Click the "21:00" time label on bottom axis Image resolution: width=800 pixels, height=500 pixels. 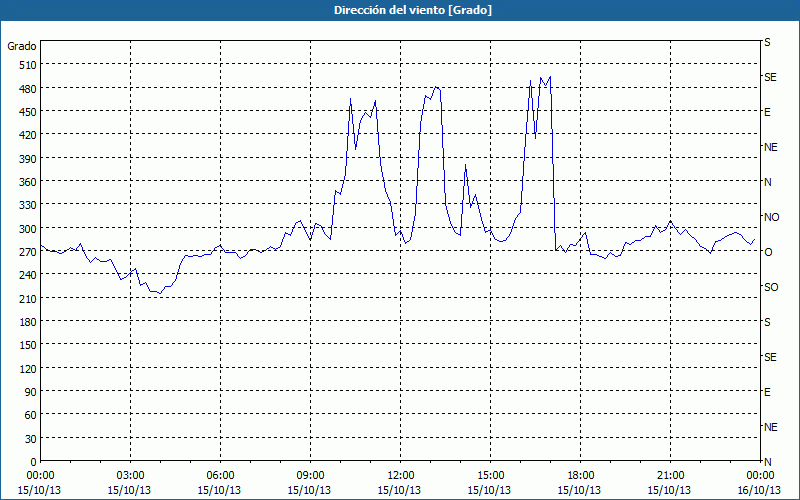[670, 476]
